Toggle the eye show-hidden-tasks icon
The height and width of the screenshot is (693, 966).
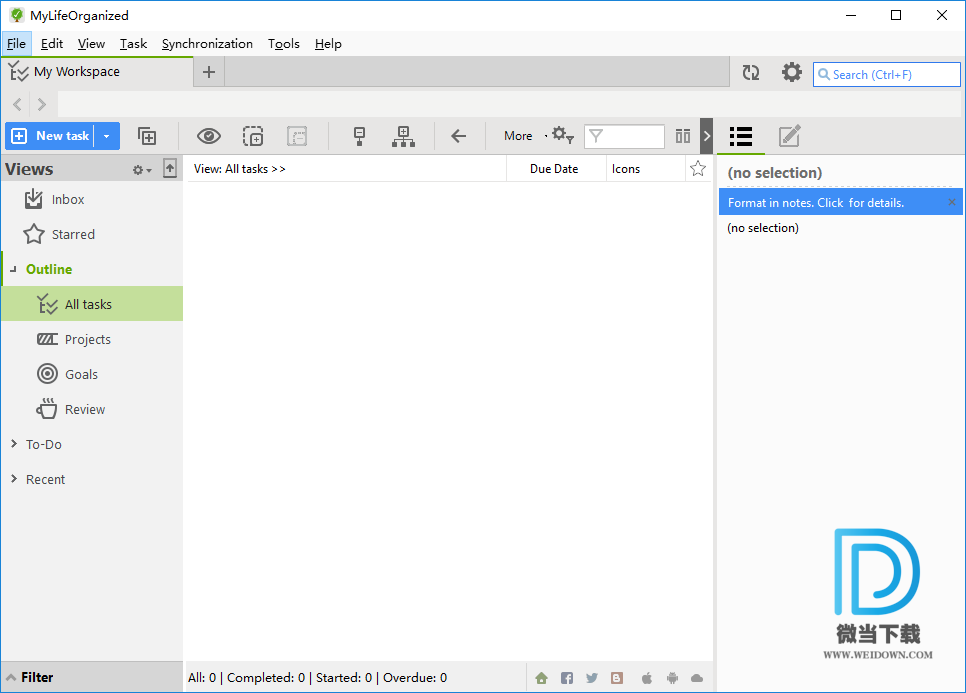(x=209, y=136)
